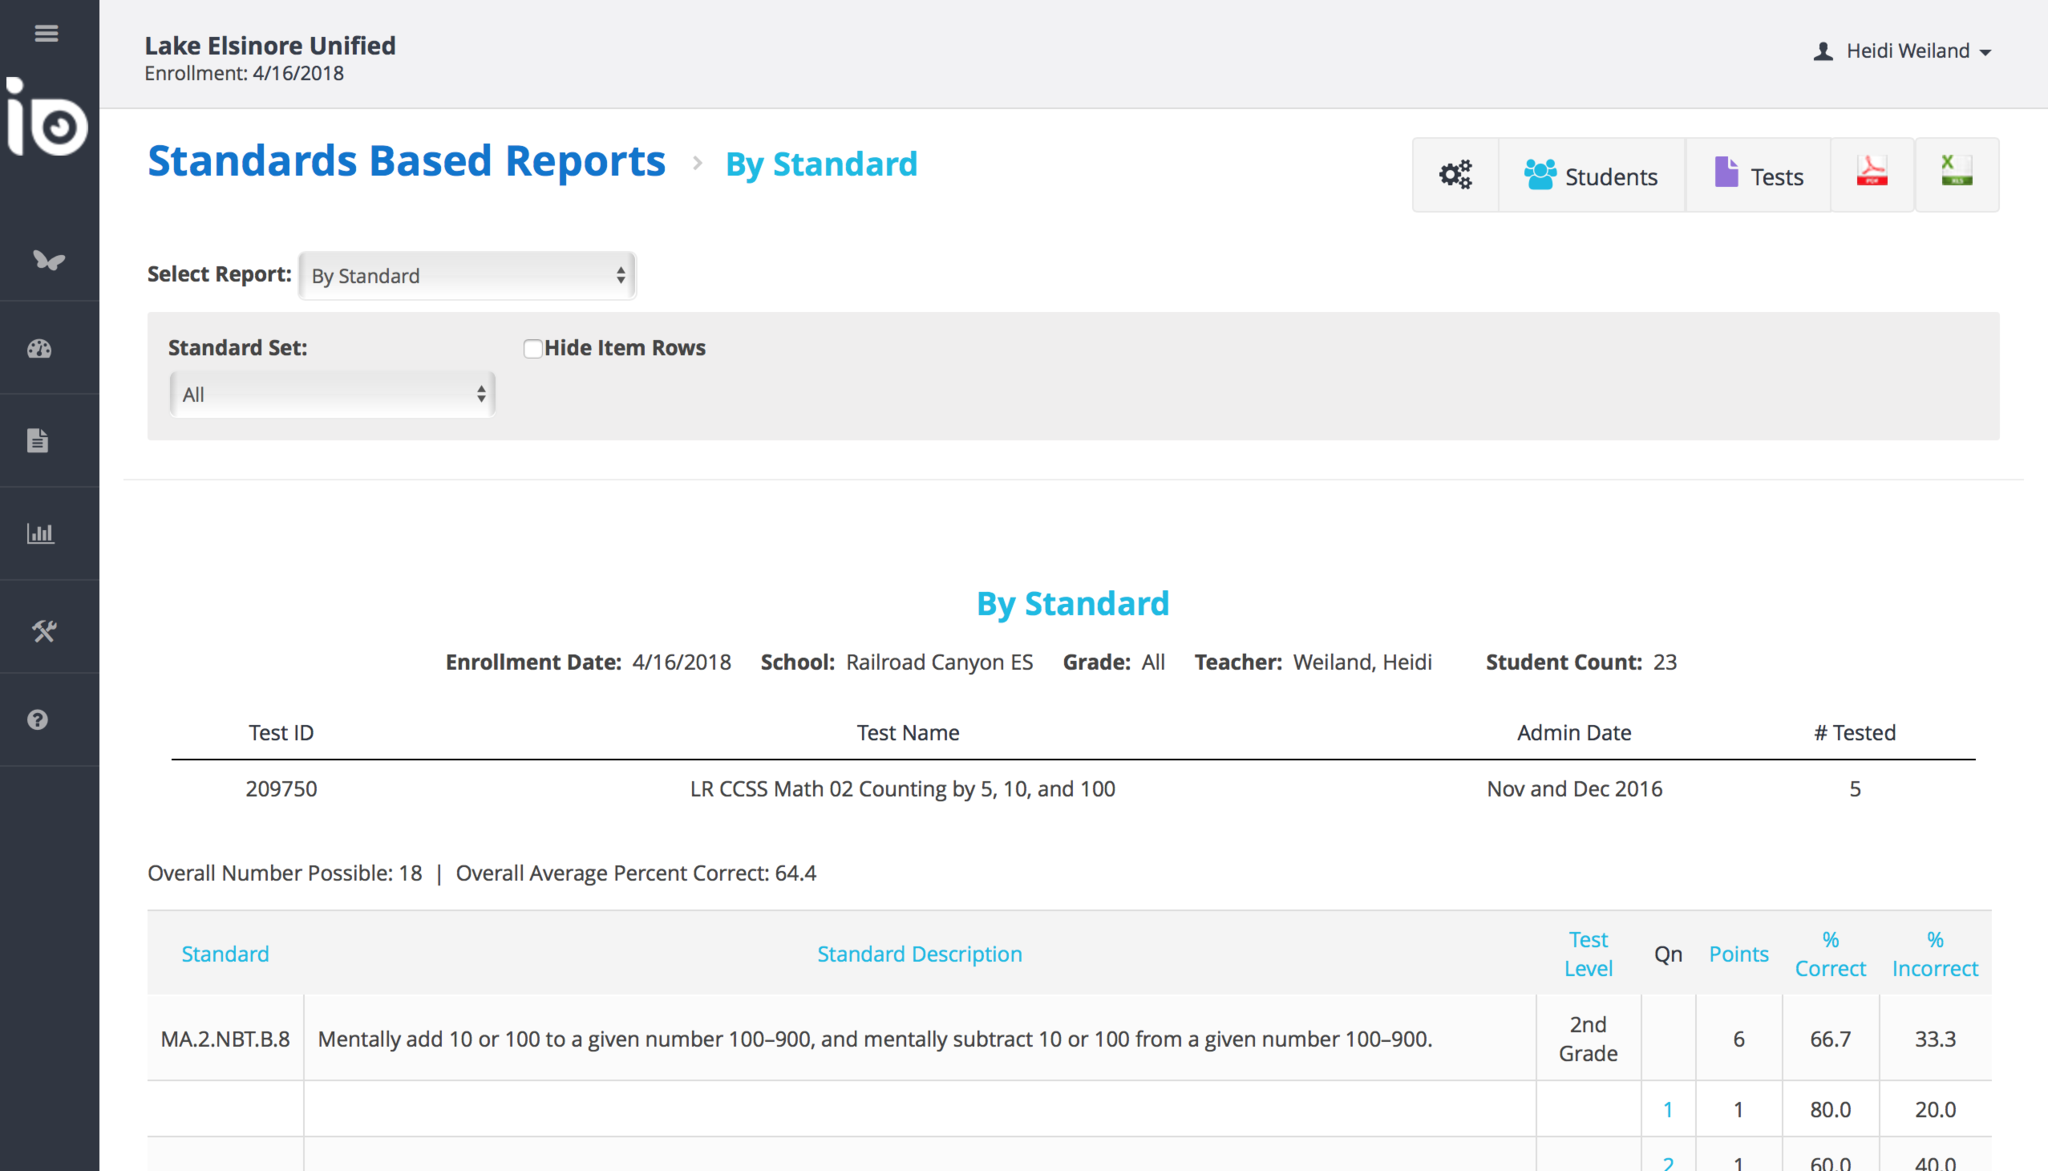Click the document icon in the sidebar
The image size is (2048, 1171).
(x=38, y=440)
